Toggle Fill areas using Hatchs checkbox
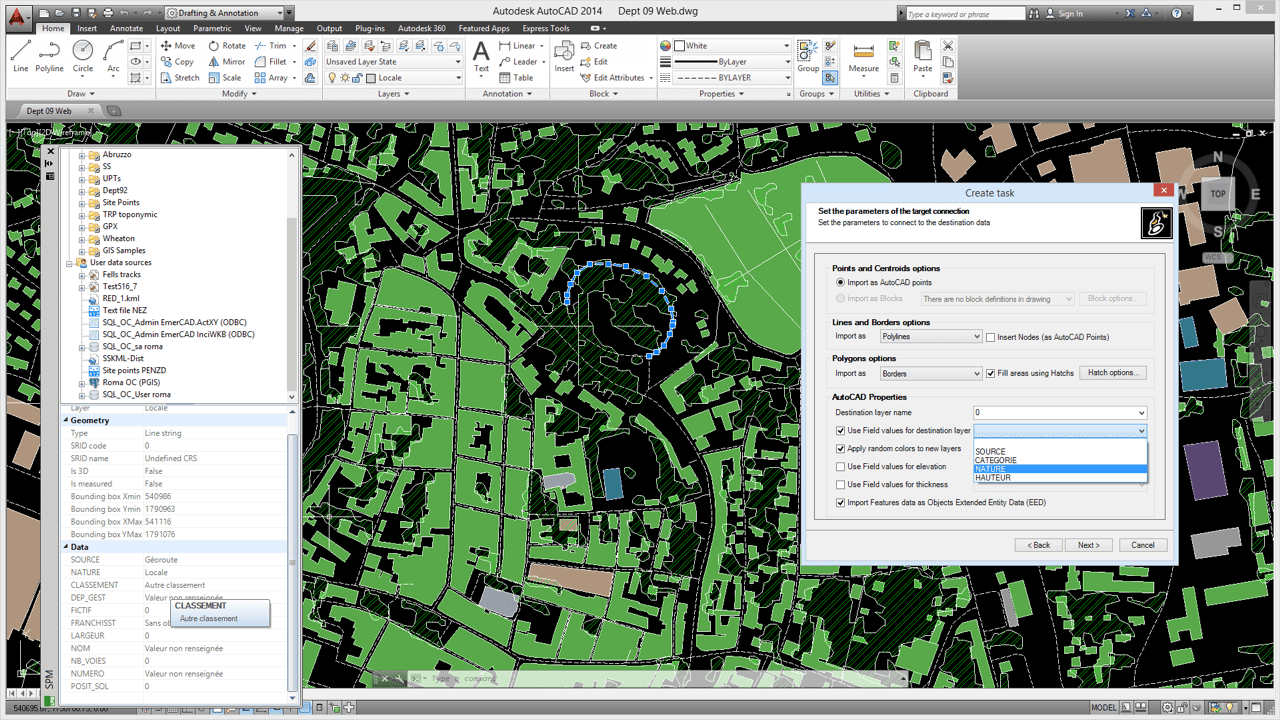 click(990, 373)
